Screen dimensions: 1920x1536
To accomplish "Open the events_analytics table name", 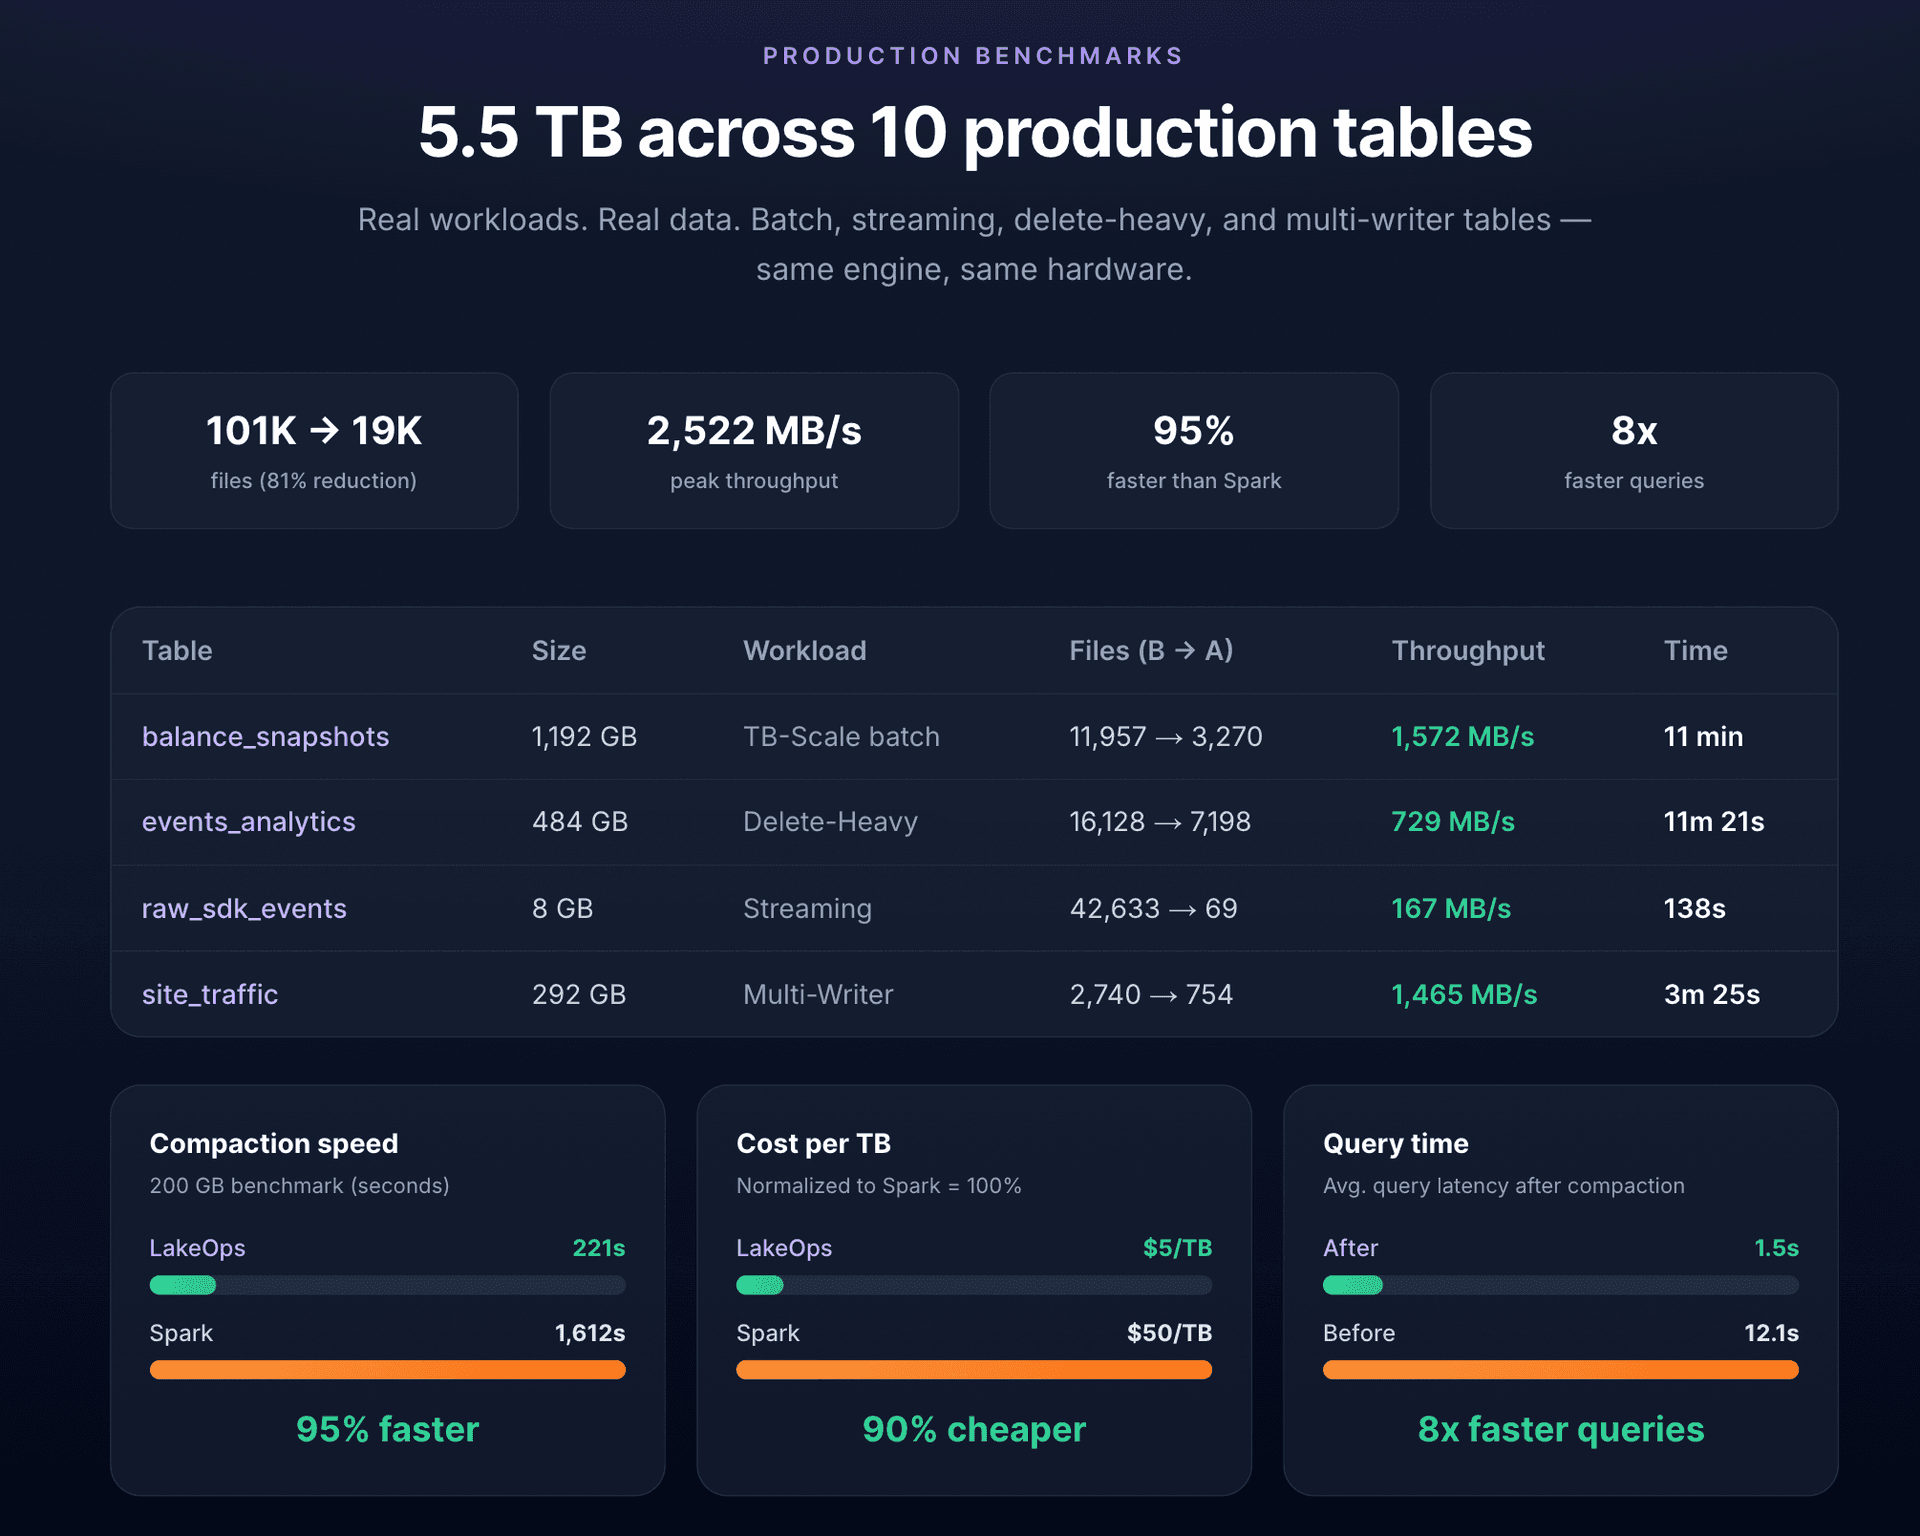I will coord(249,822).
